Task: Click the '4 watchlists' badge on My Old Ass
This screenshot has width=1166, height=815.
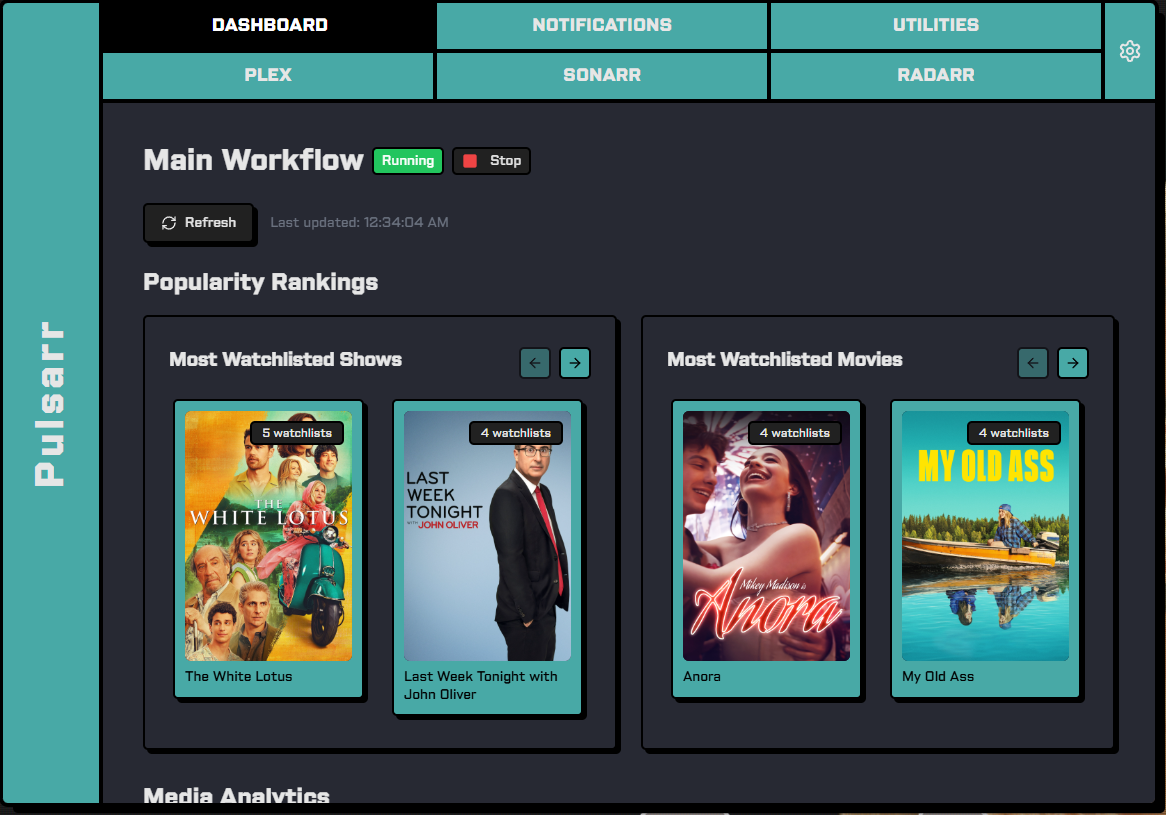Action: tap(1014, 433)
